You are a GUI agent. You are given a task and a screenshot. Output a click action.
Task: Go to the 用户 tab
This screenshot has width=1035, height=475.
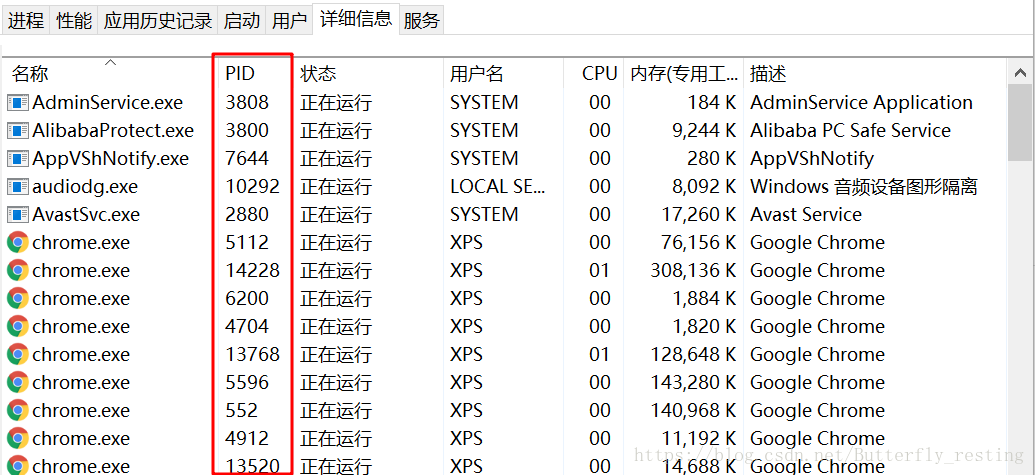pos(289,20)
